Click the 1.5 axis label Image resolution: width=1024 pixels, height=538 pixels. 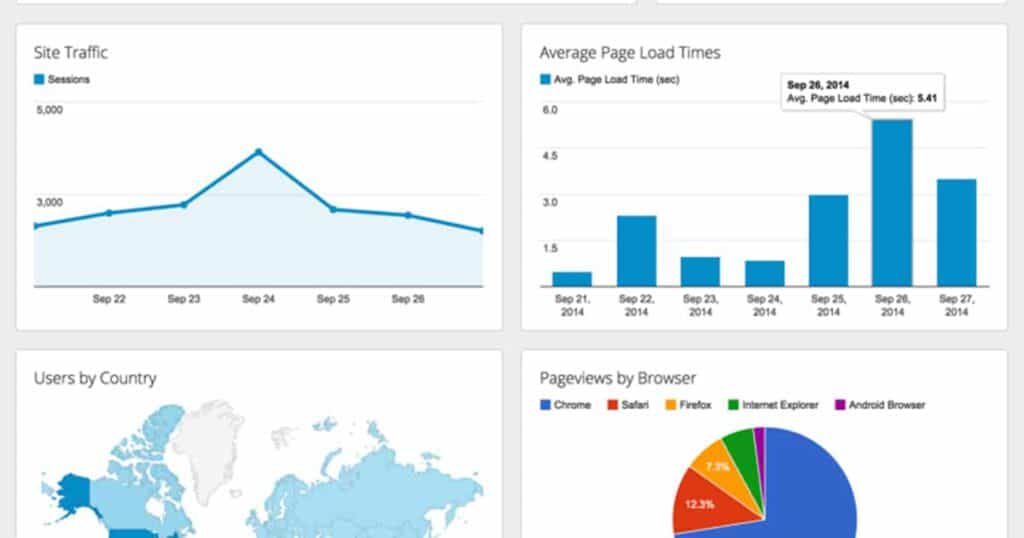point(550,248)
